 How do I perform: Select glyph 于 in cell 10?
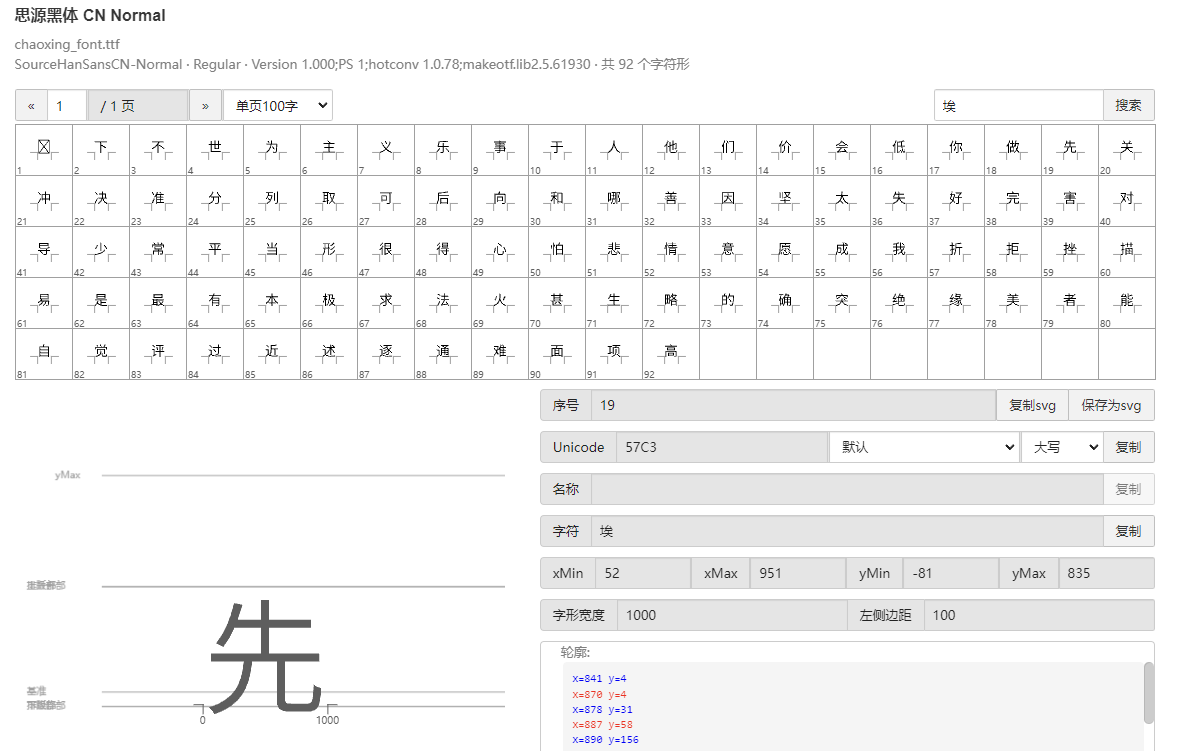557,151
